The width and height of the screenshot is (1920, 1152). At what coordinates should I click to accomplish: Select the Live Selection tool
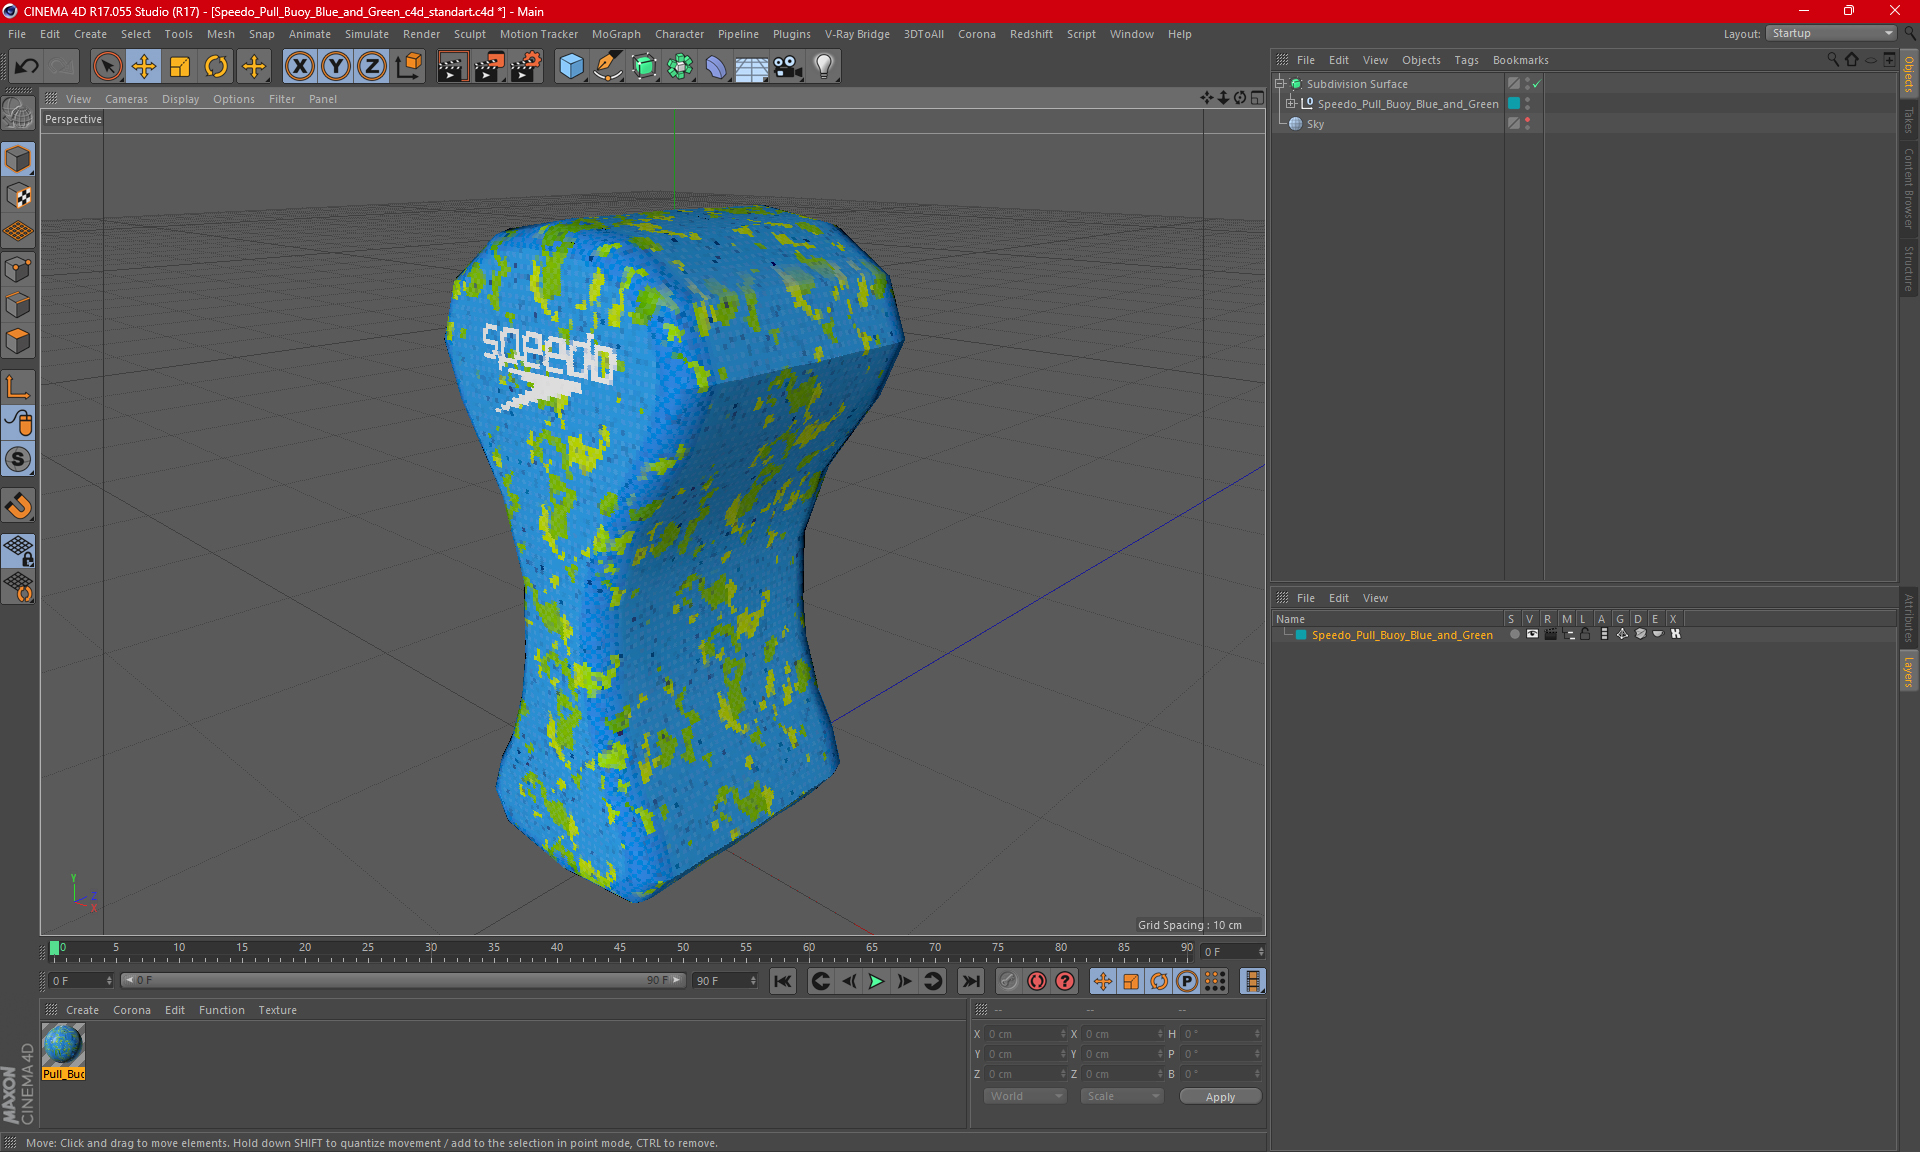coord(107,67)
